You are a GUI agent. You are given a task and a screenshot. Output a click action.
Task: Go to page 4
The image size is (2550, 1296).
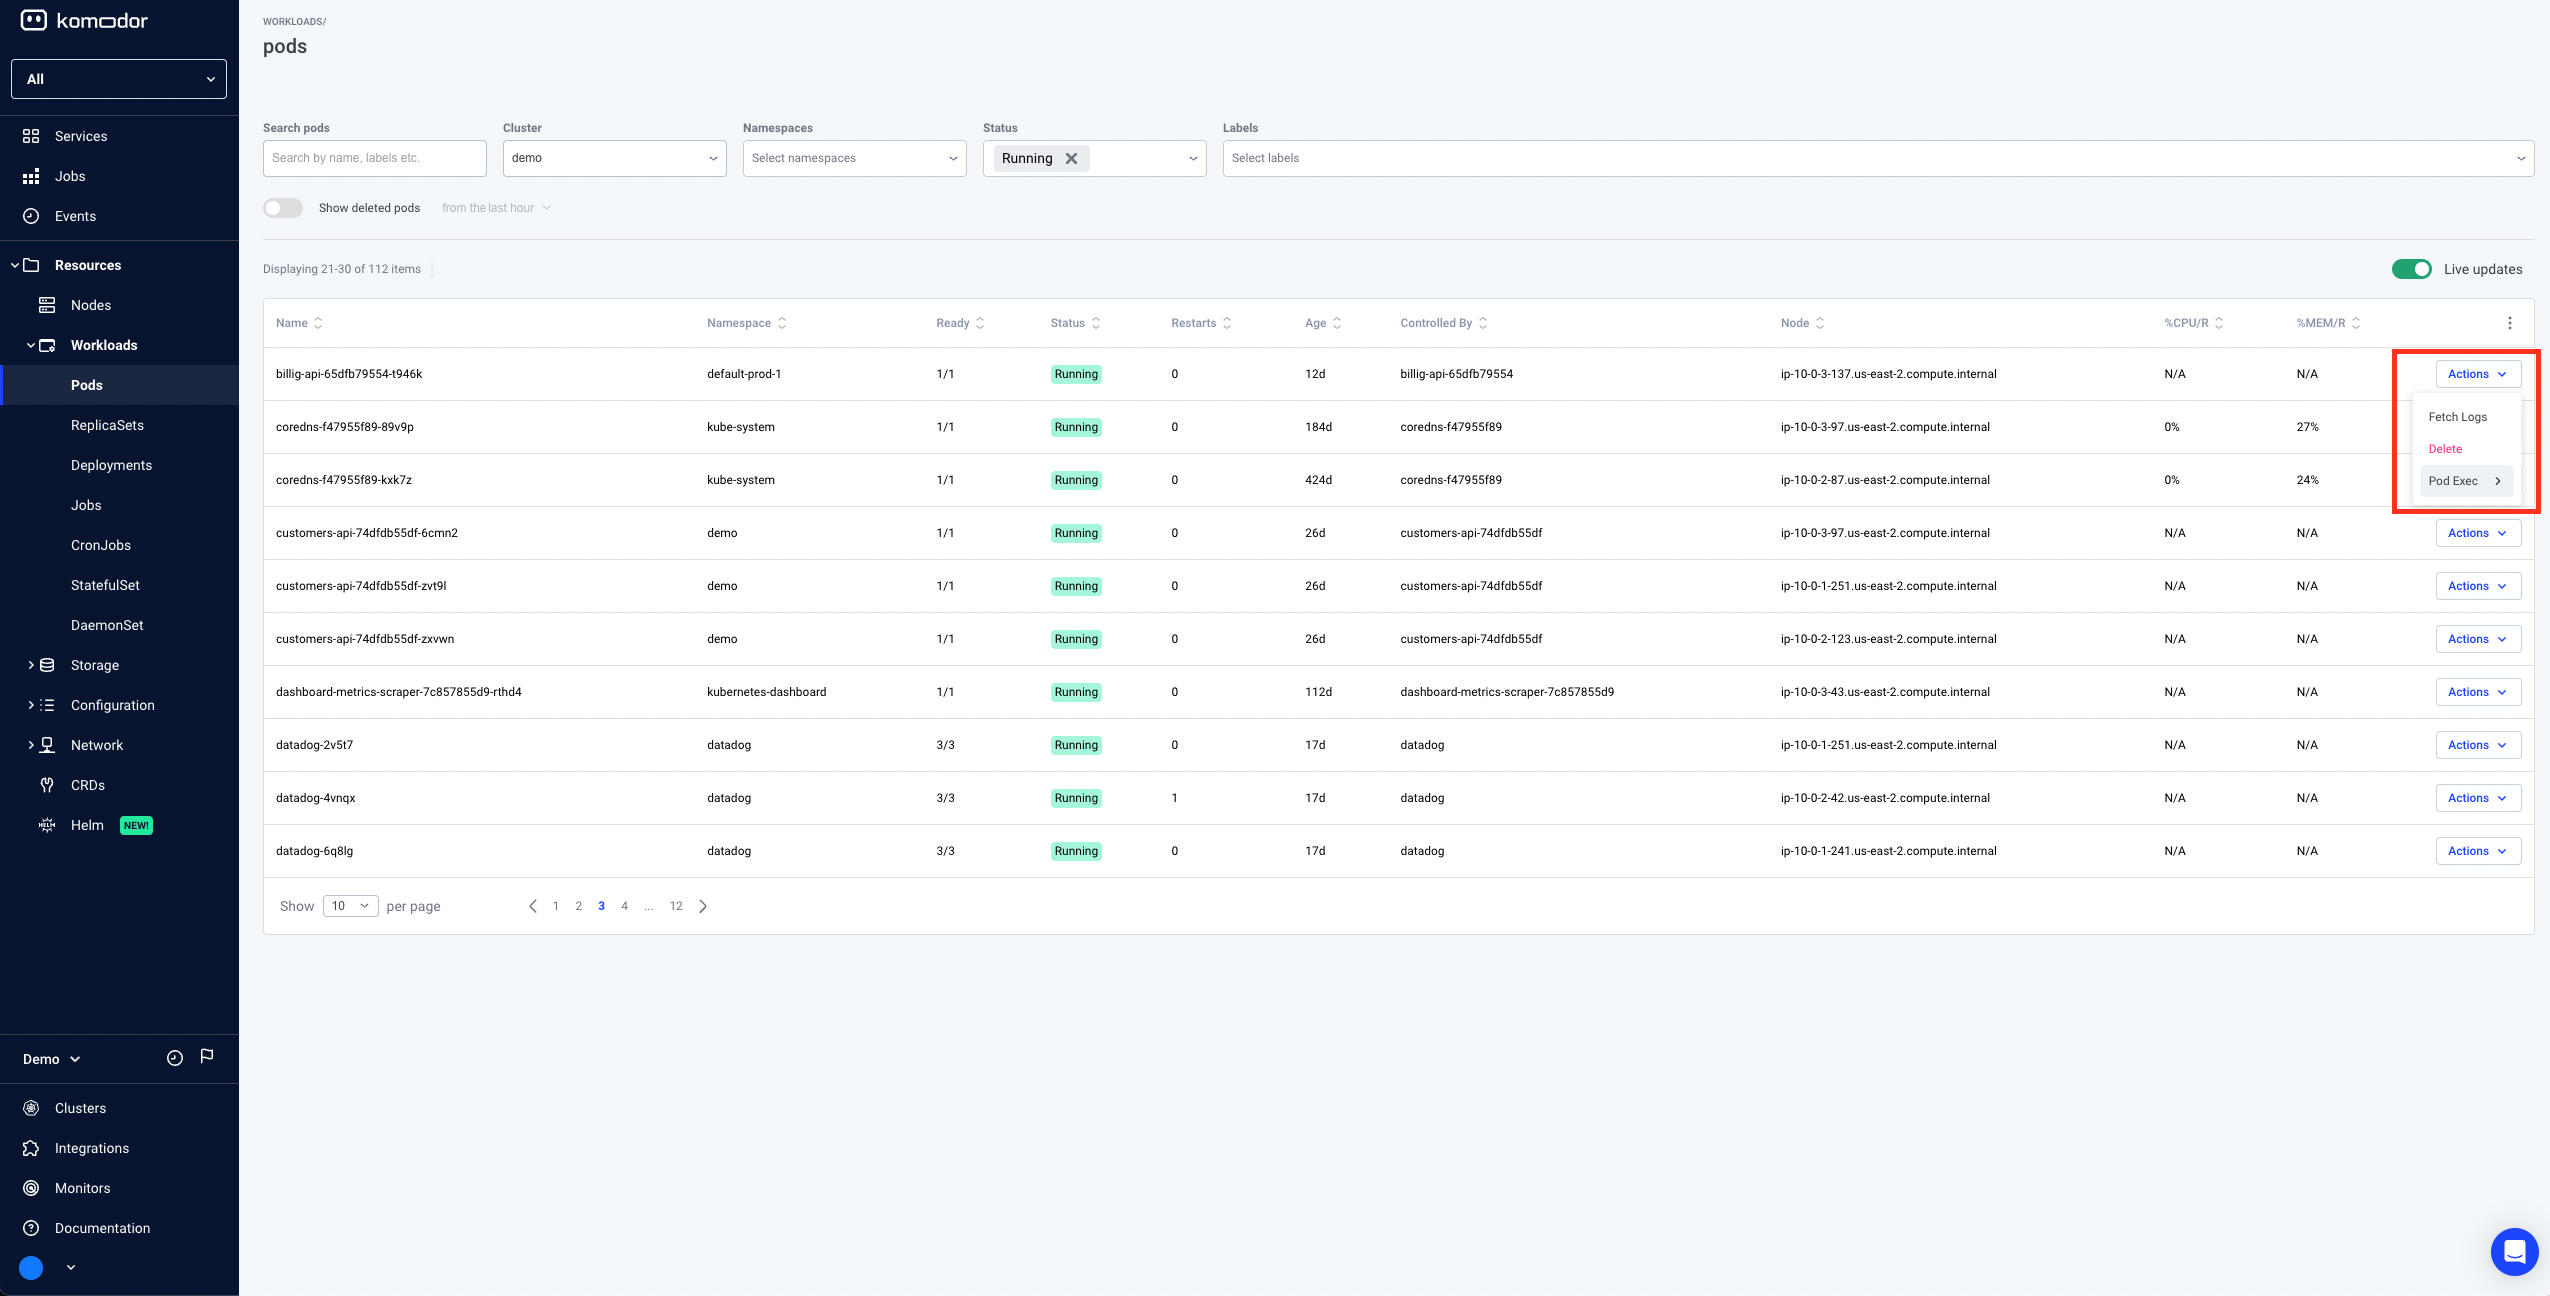tap(624, 906)
